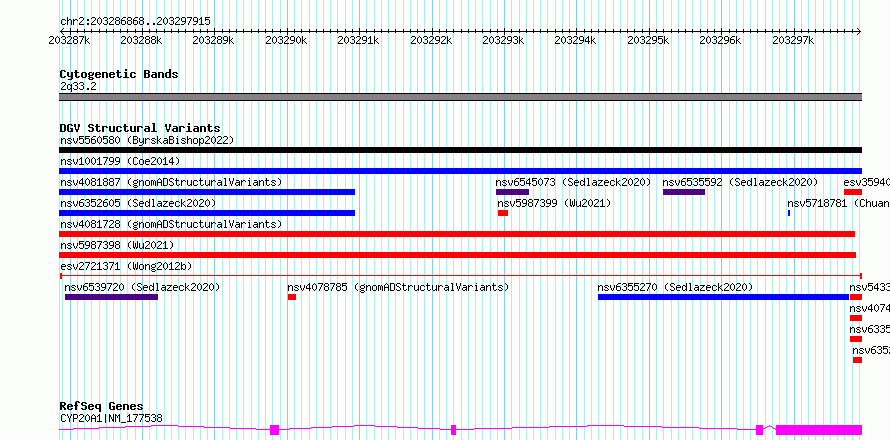The height and width of the screenshot is (440, 890).
Task: Click the 203290k ruler tick label
Action: (x=287, y=40)
